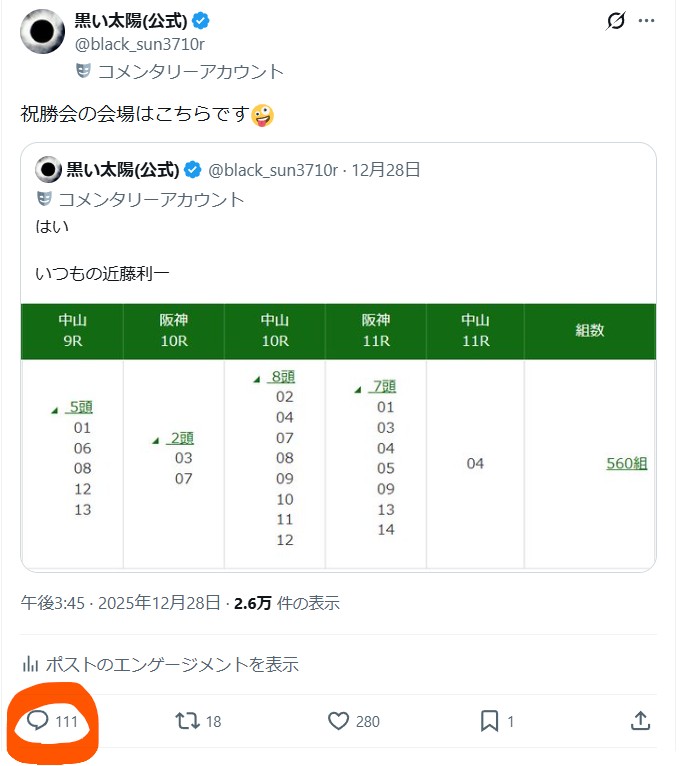Click the commentary account mask icon
This screenshot has width=683, height=766.
click(x=83, y=71)
